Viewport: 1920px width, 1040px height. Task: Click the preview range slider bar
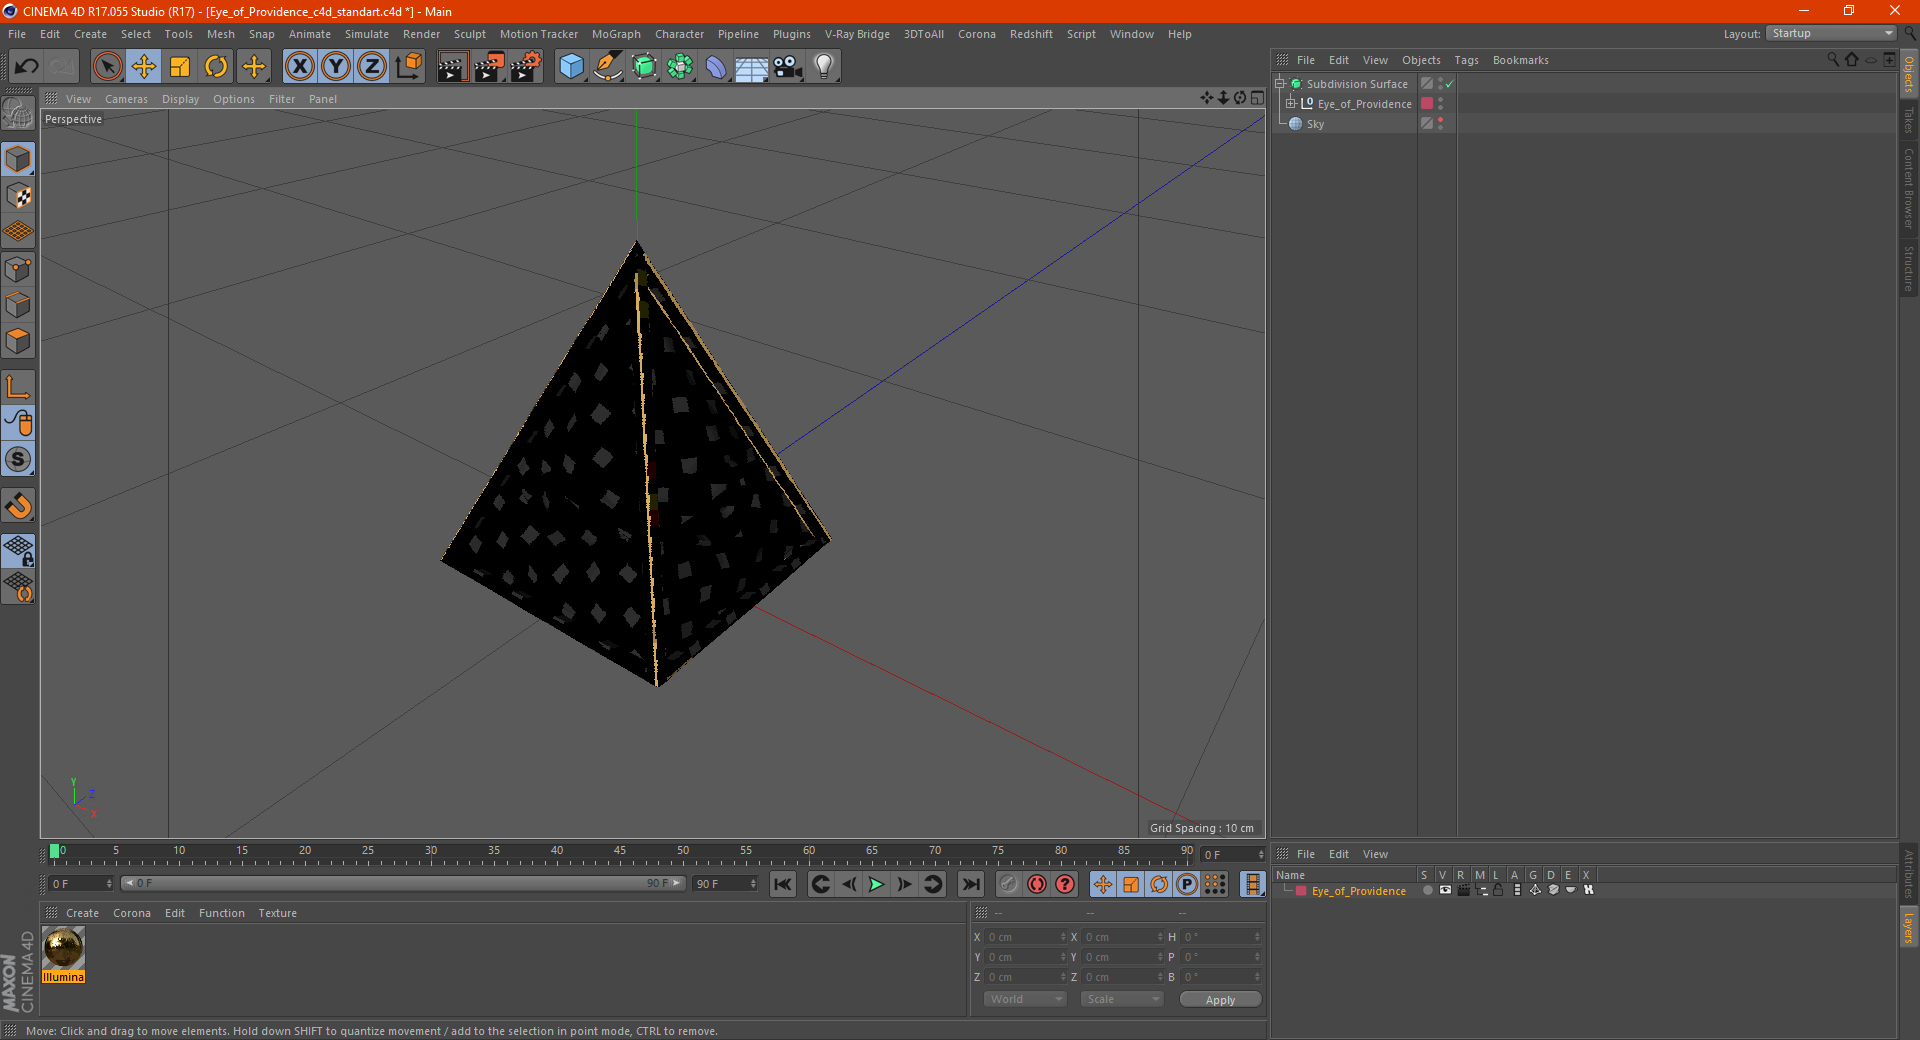point(403,883)
